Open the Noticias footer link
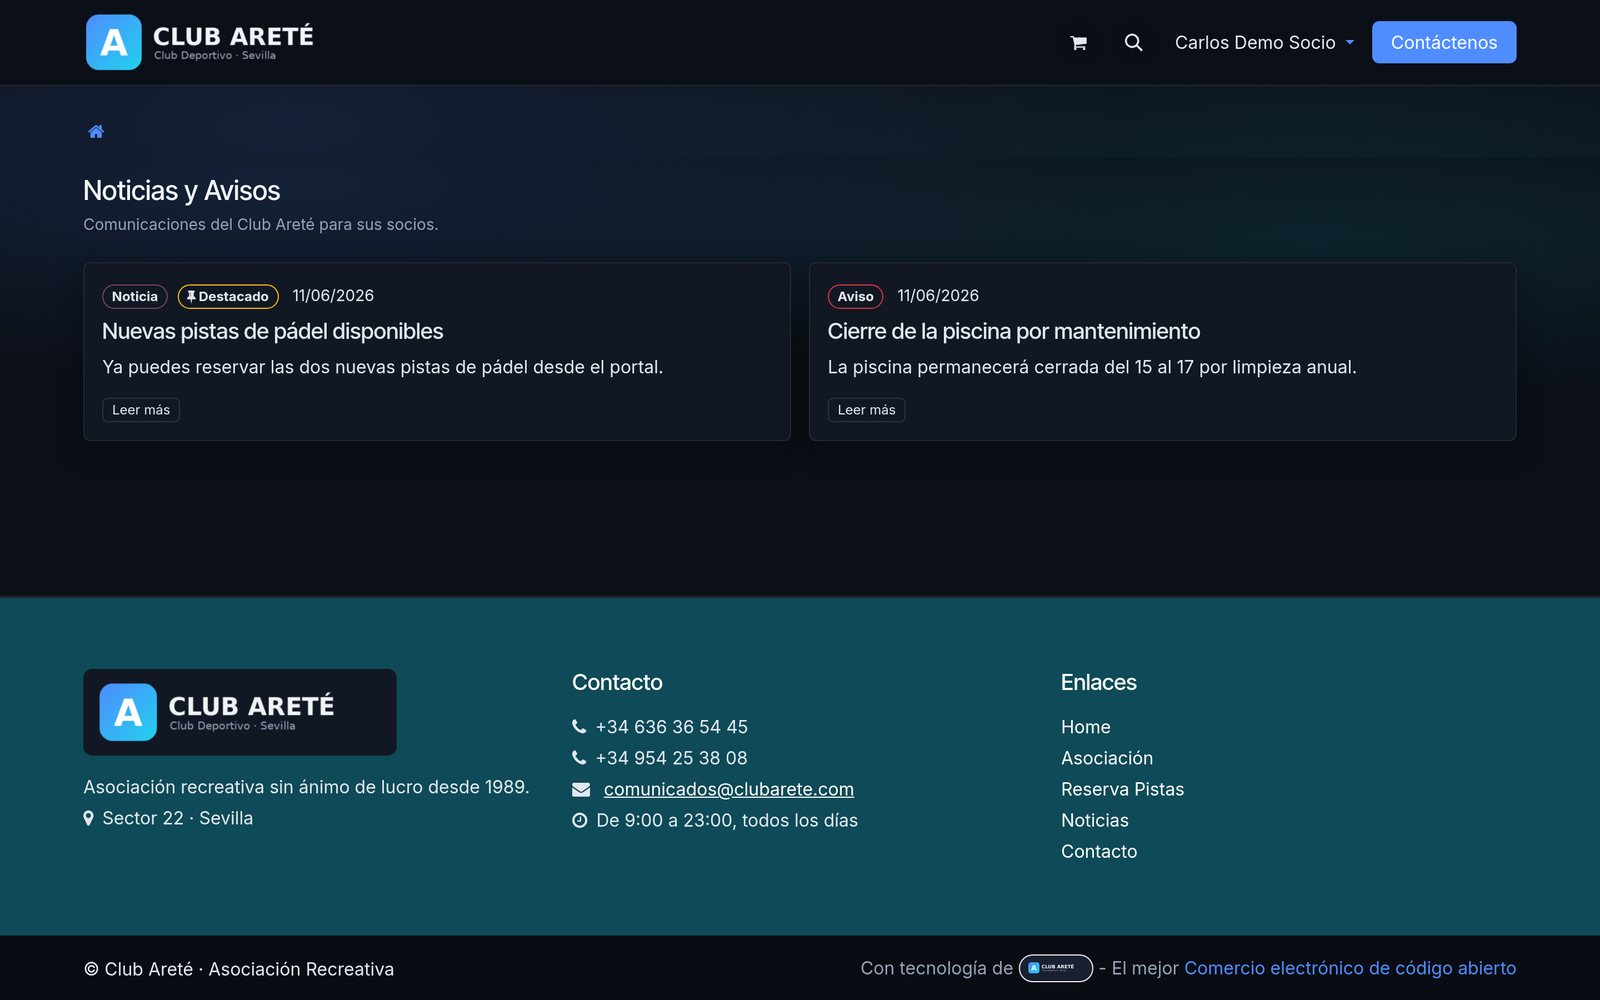Screen dimensions: 1600x1000 1095,820
